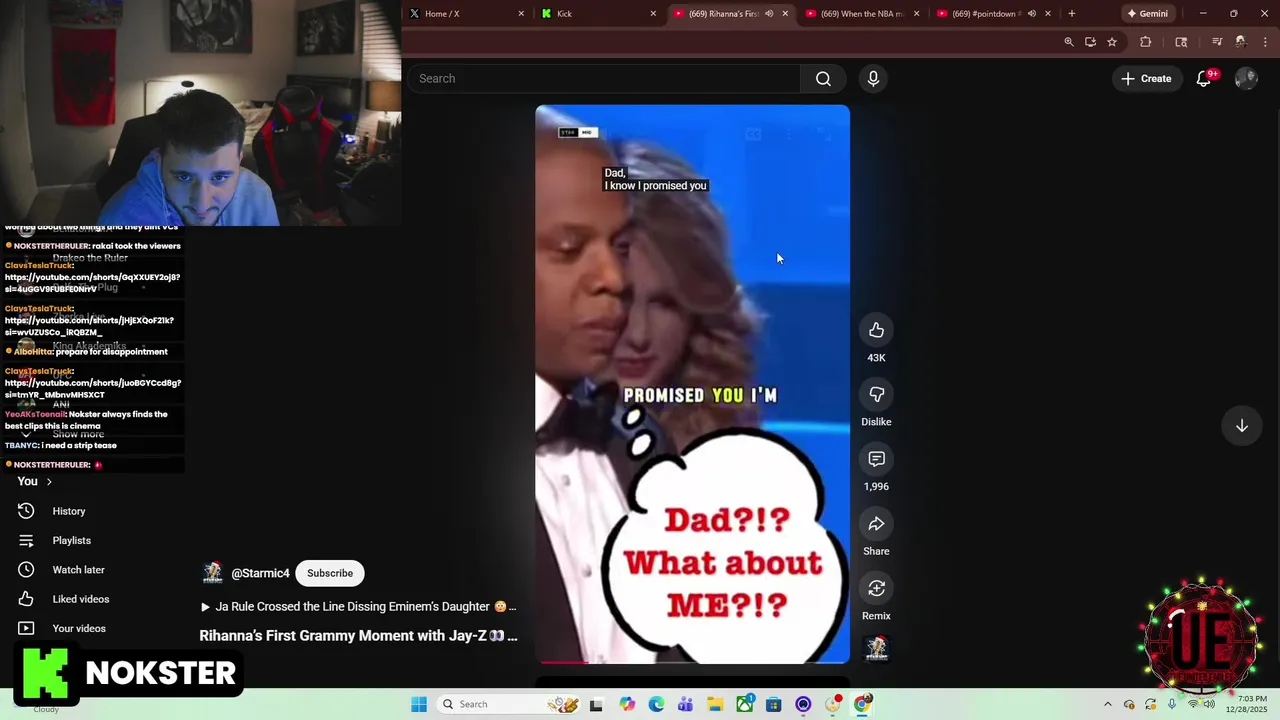Like the Short with 43K likes
Screen dimensions: 1280x720
click(x=876, y=330)
